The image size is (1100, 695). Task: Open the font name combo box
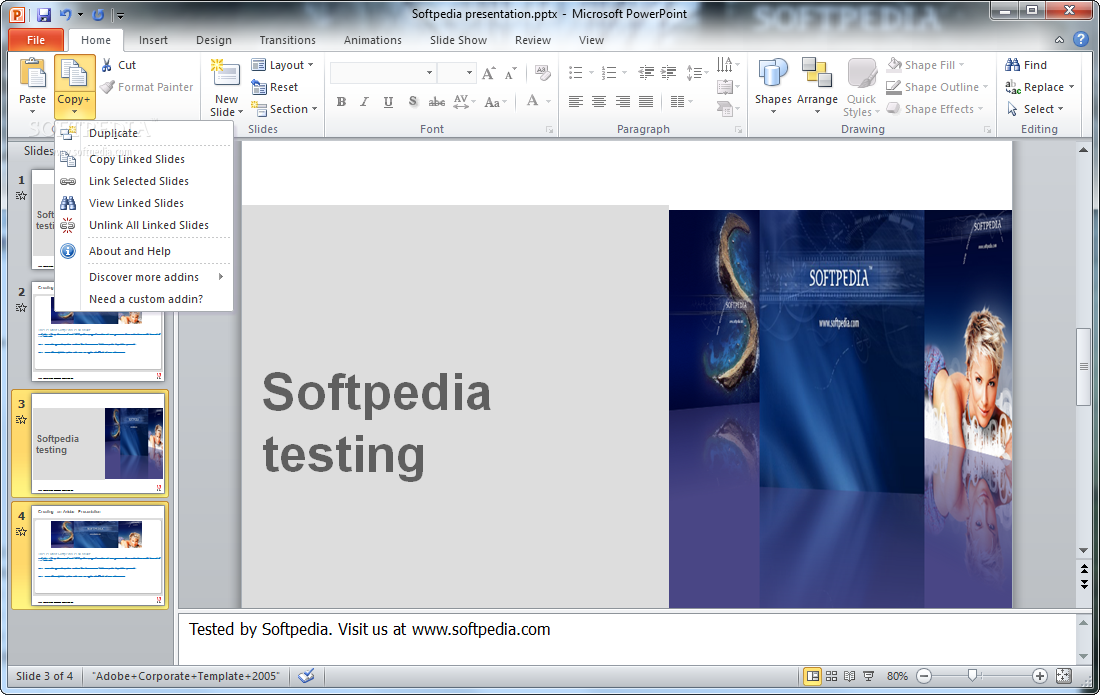382,73
